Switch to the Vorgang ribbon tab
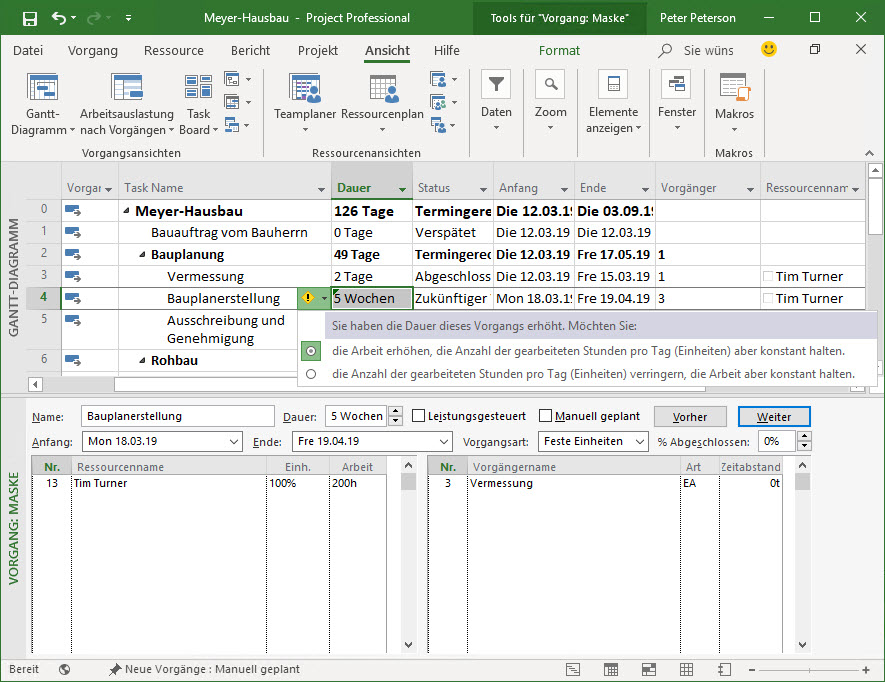 coord(93,50)
